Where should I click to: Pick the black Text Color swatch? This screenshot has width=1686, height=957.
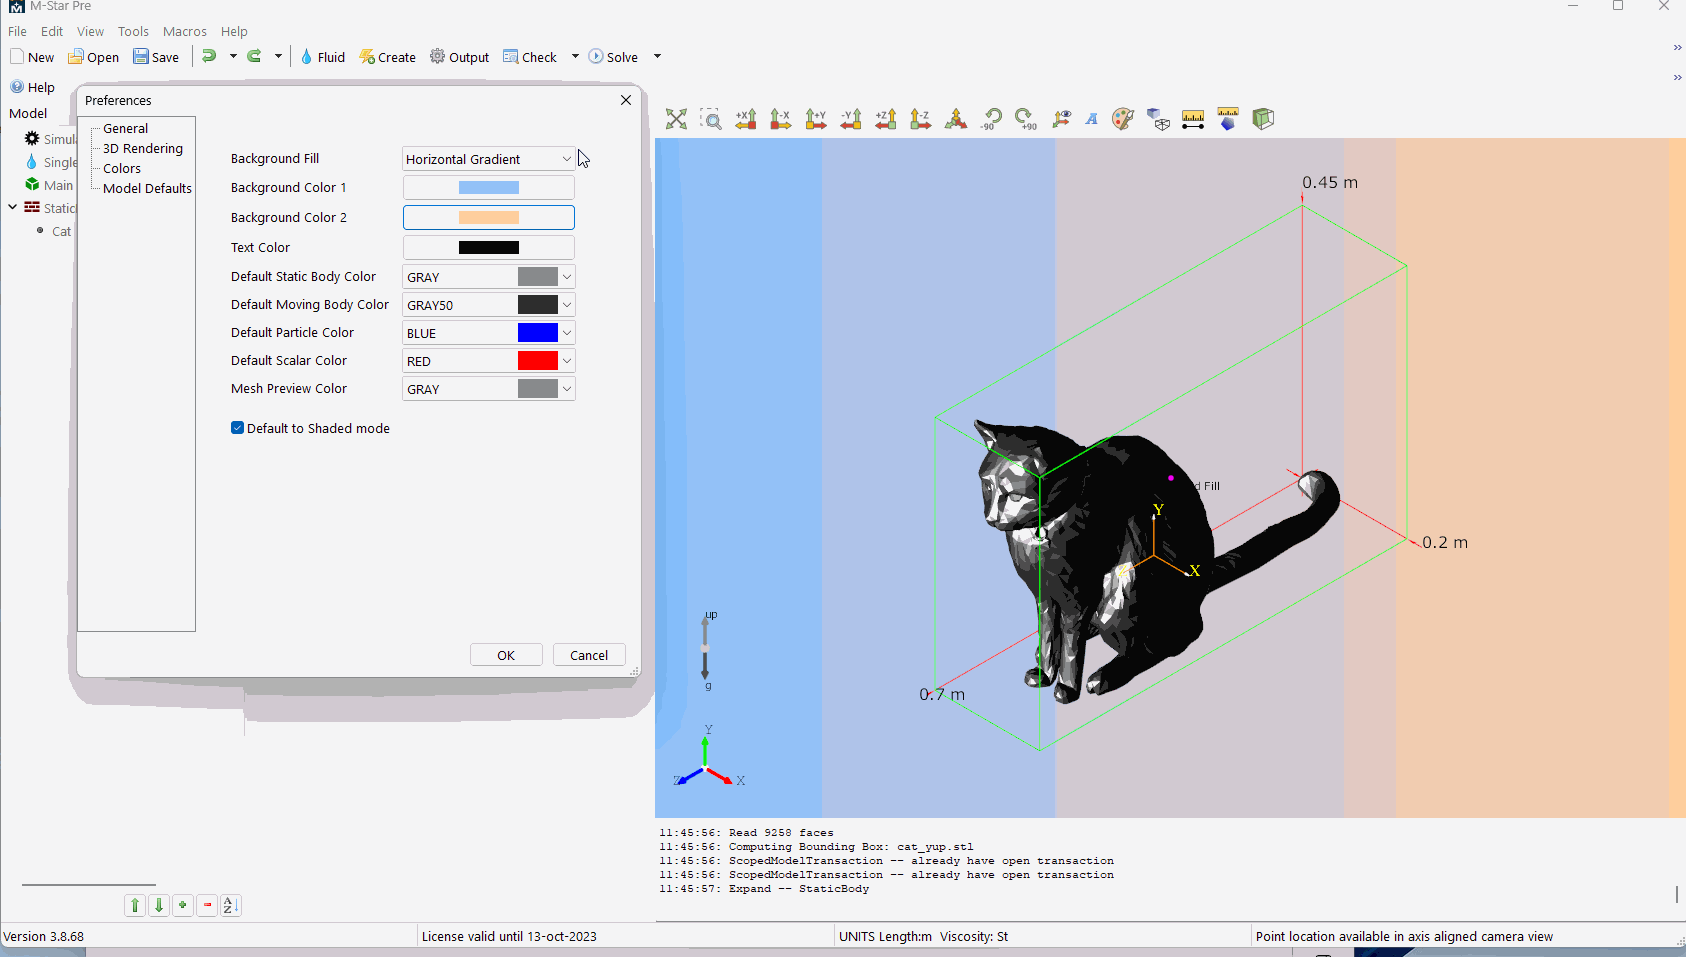click(488, 247)
